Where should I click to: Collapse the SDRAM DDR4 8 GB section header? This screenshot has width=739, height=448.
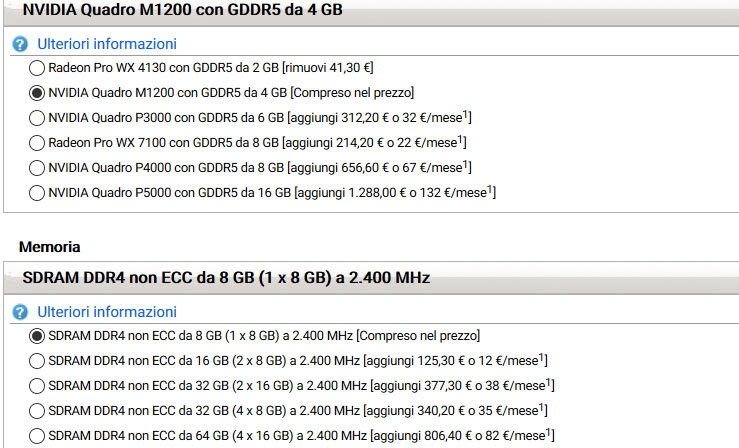point(226,277)
